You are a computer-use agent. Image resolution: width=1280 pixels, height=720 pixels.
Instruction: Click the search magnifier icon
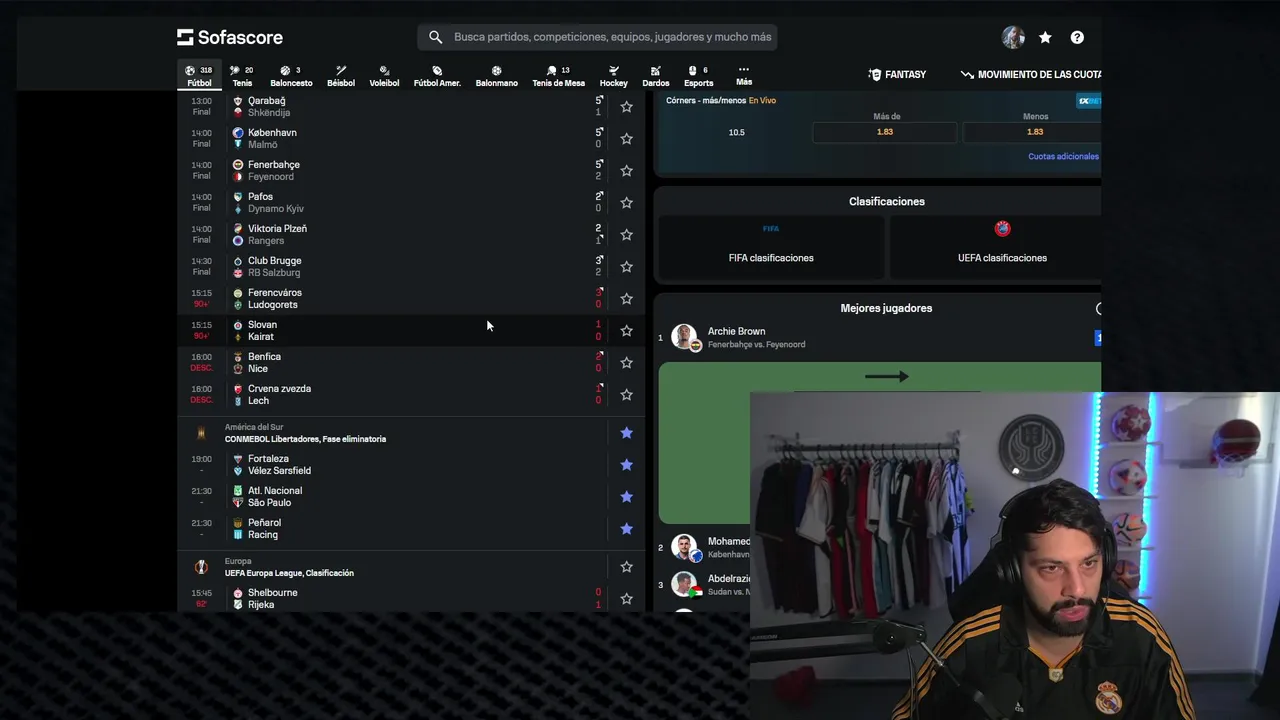coord(435,37)
